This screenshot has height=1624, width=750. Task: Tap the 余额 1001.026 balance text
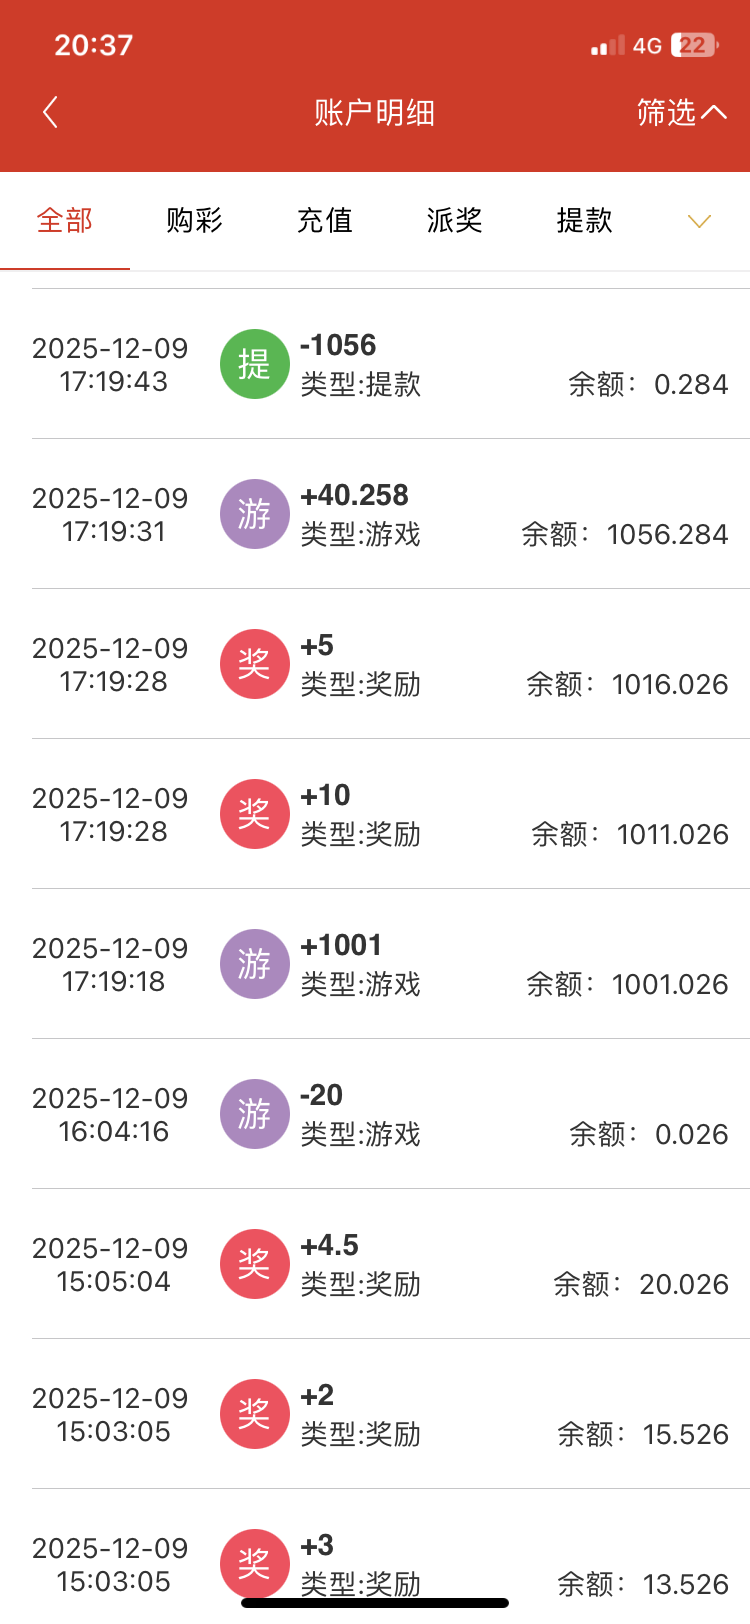[627, 984]
